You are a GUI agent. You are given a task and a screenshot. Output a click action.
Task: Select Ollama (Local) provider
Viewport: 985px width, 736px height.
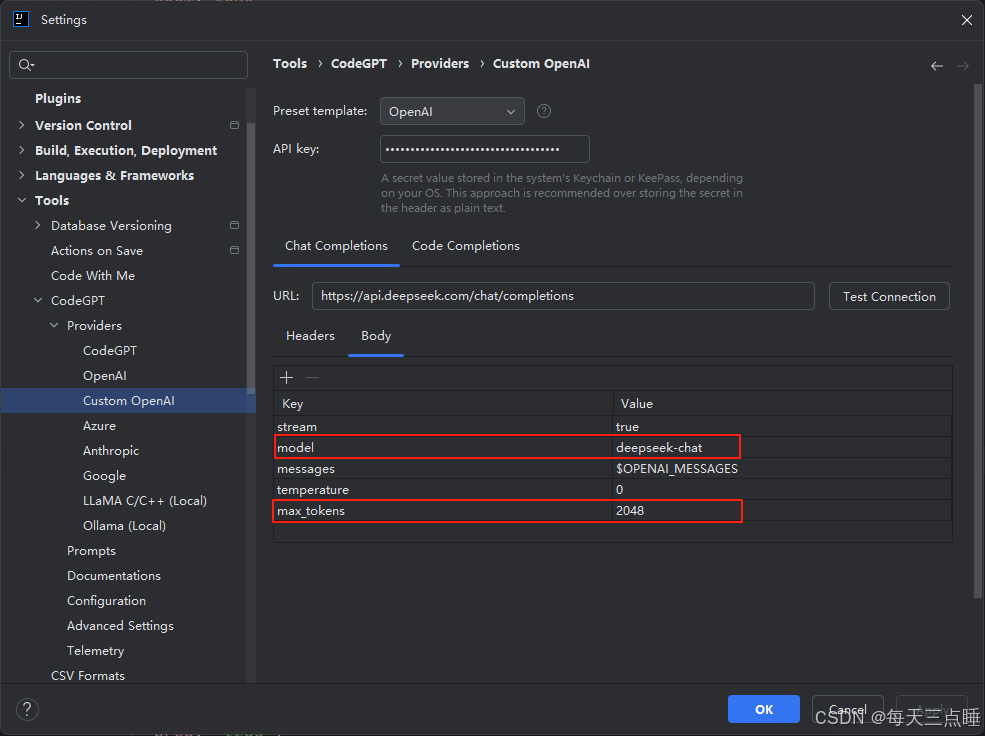124,526
